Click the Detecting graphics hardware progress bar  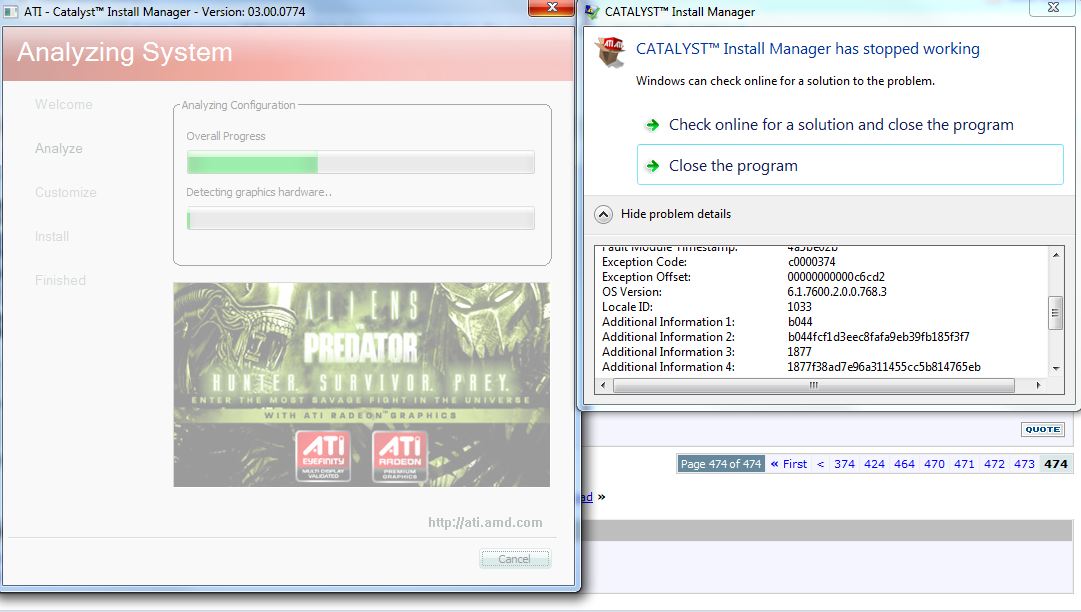coord(361,218)
